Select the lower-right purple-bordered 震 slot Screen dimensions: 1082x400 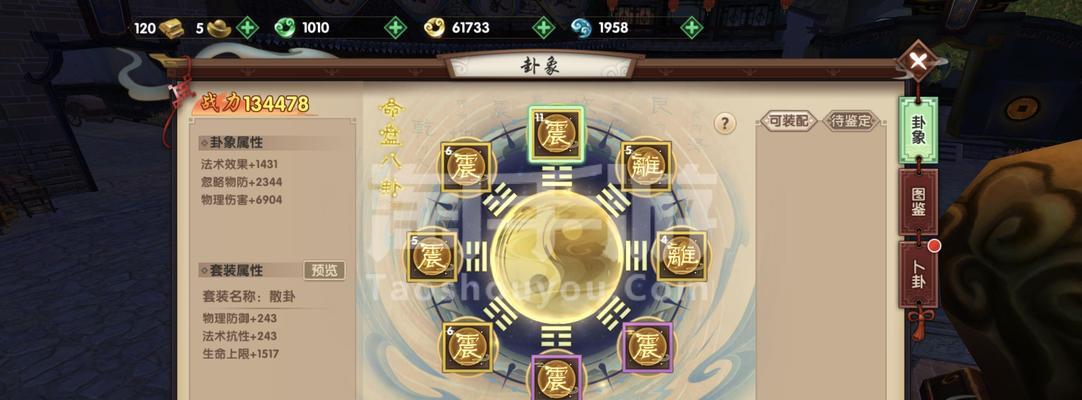point(647,347)
